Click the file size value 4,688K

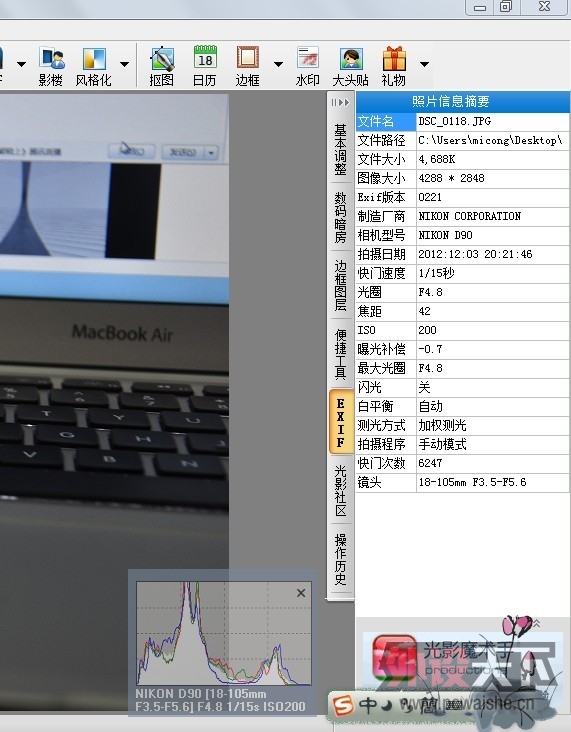pos(437,160)
